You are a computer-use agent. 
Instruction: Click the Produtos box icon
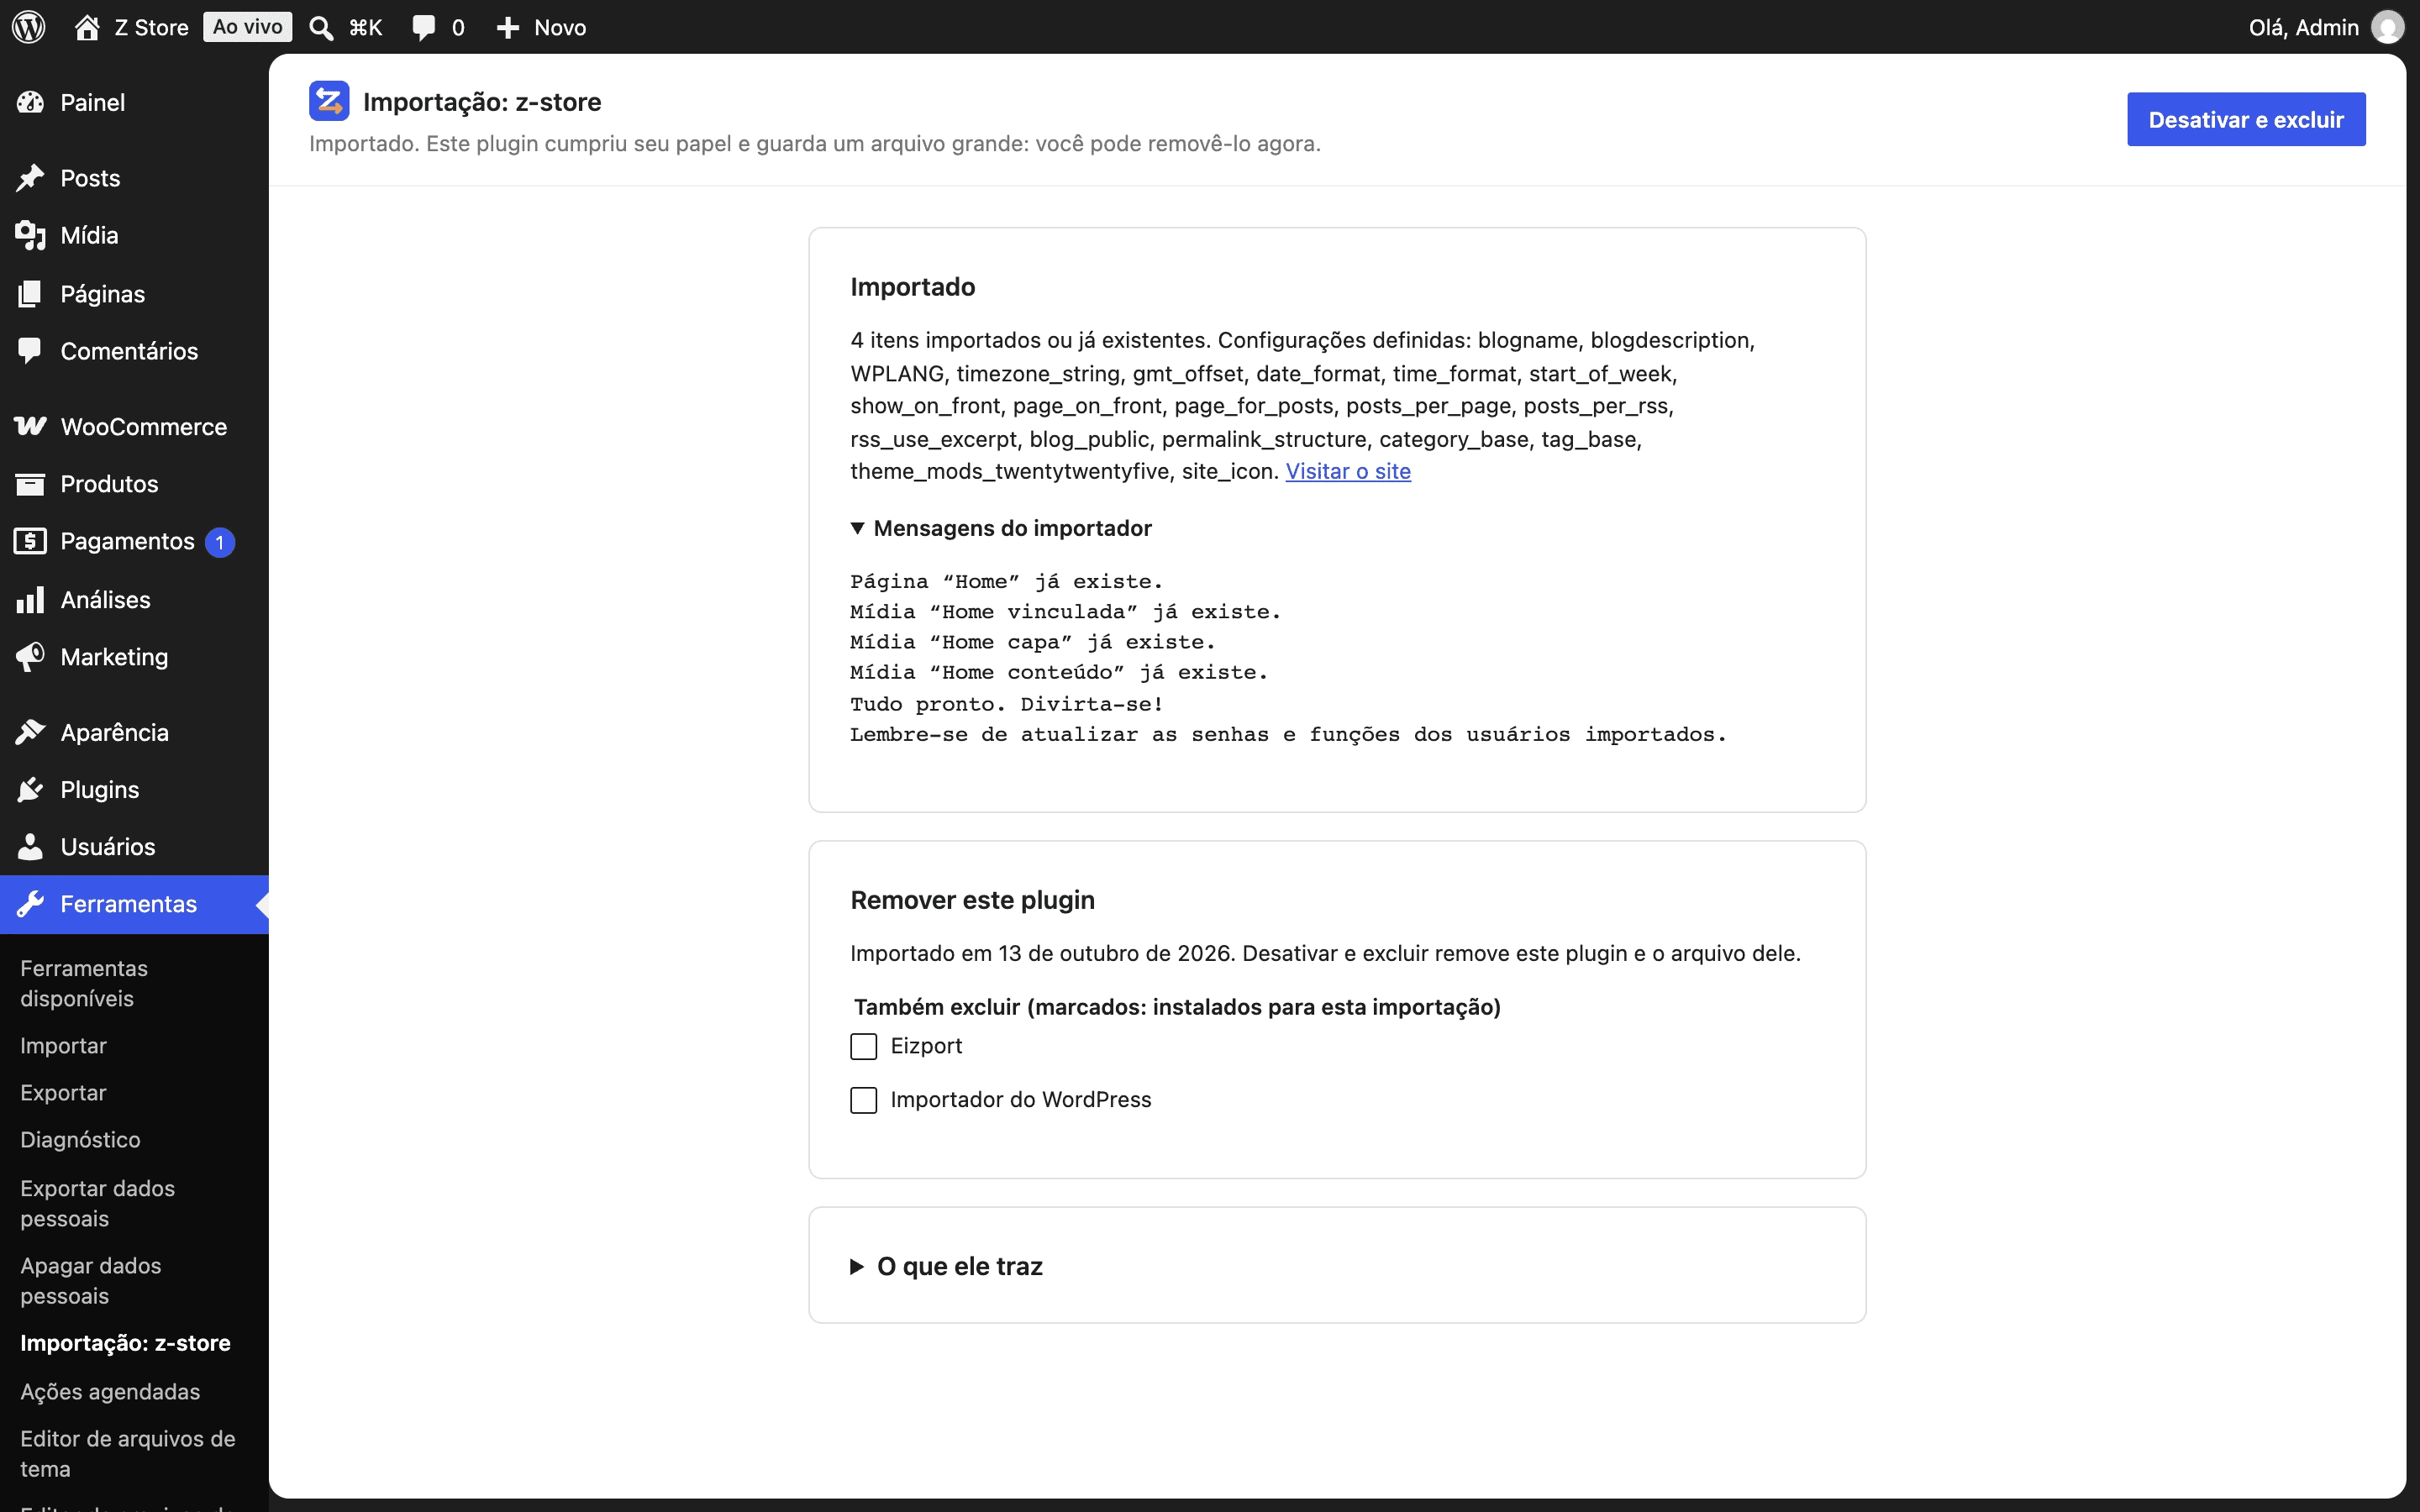[x=30, y=484]
